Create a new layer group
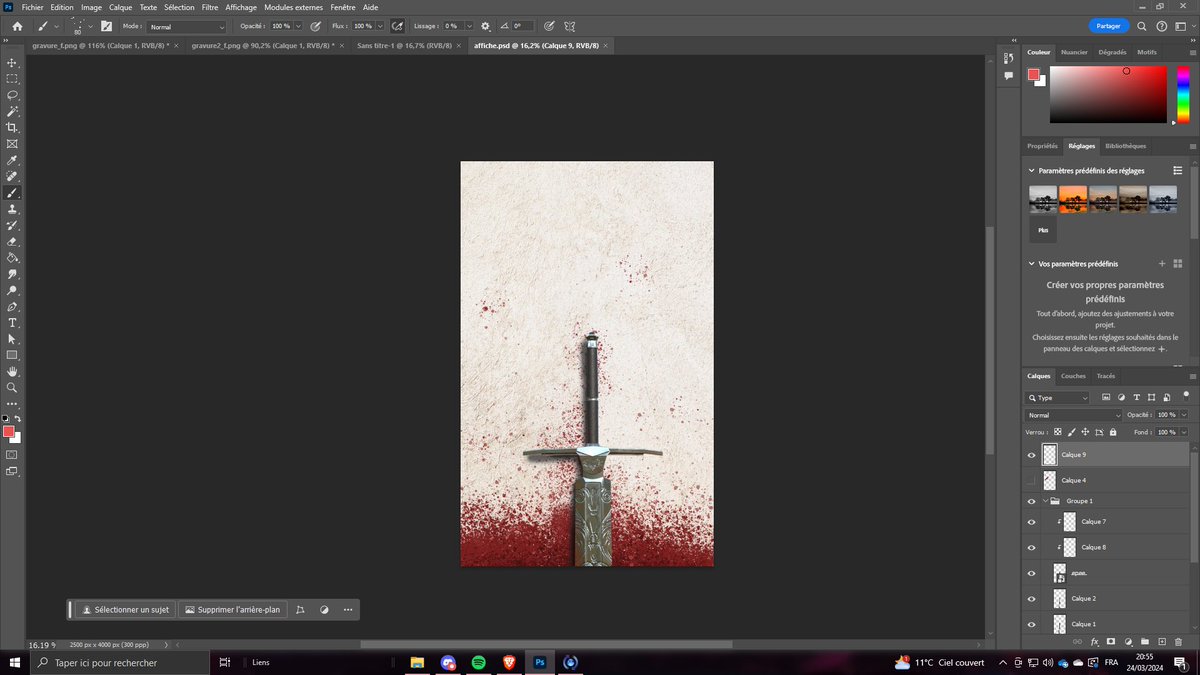 coord(1145,641)
